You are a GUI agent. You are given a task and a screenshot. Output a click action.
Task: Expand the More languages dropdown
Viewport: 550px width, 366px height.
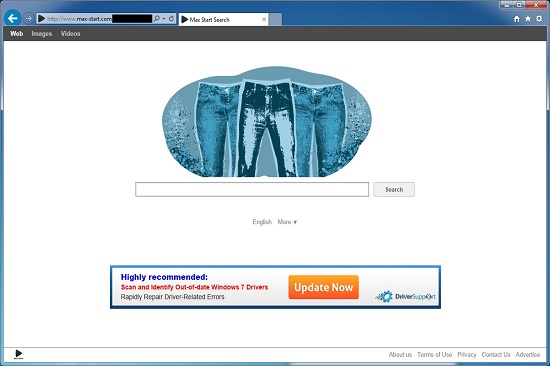click(x=287, y=222)
